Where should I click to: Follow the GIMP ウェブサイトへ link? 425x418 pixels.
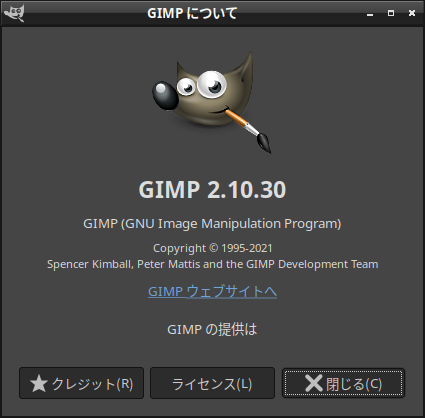point(212,292)
